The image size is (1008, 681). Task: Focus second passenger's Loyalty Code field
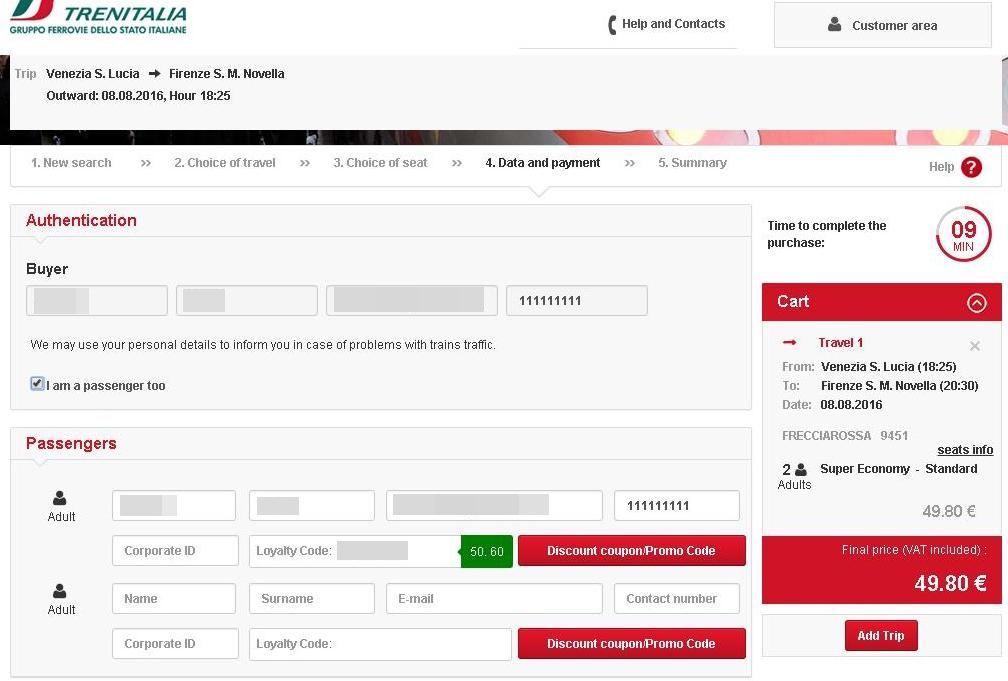(x=381, y=644)
